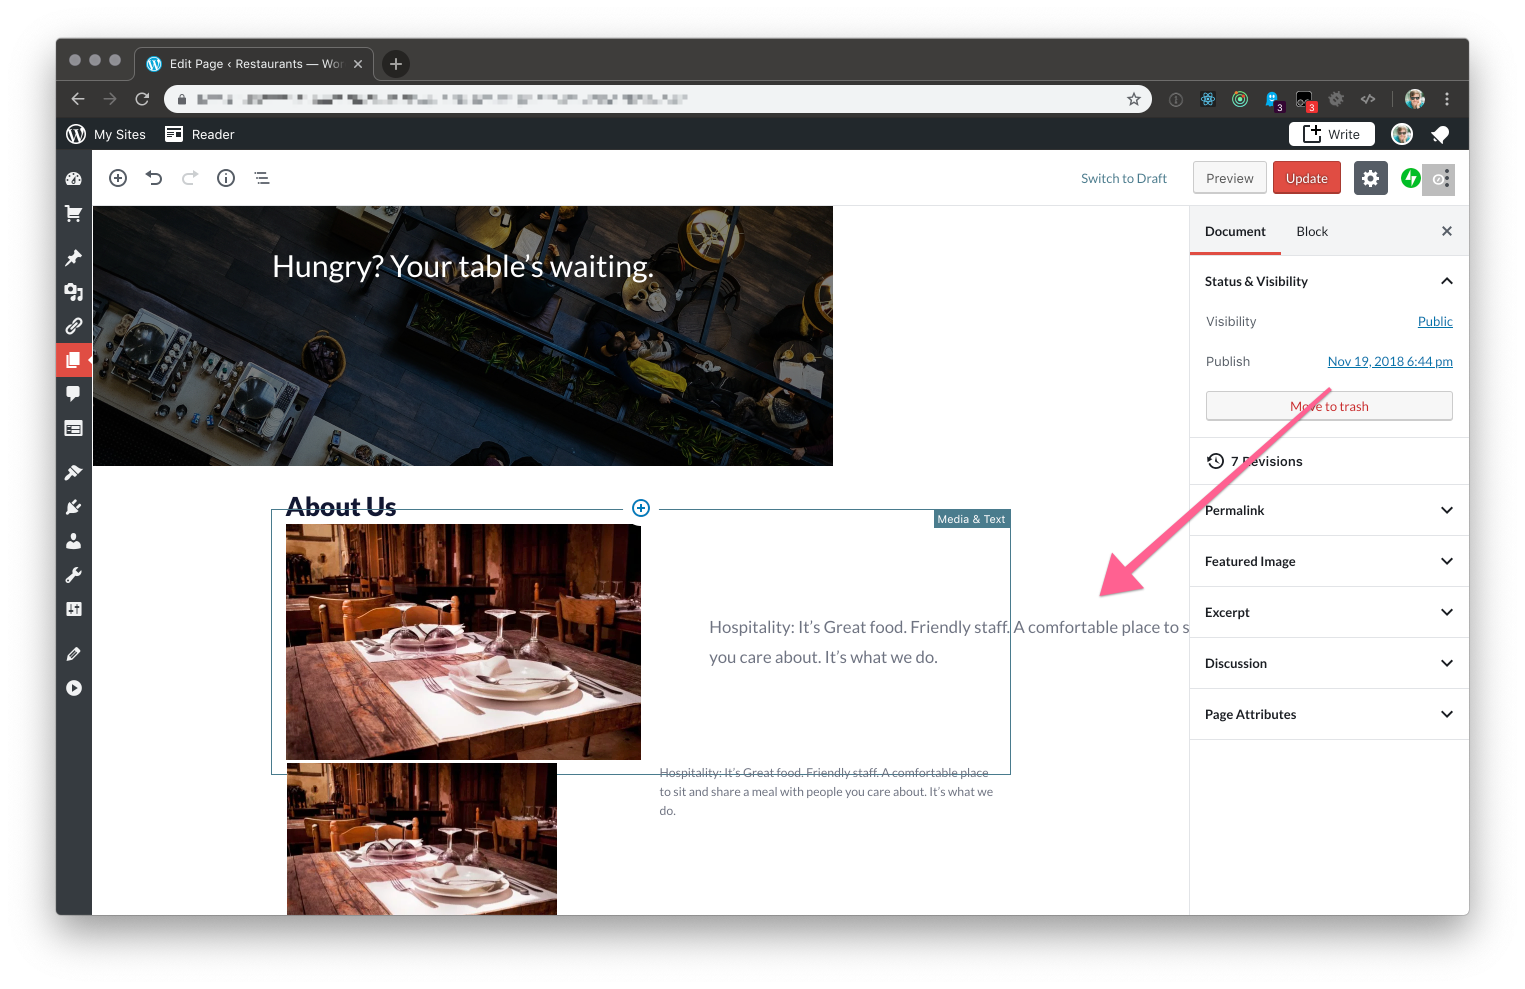
Task: Click the green Jetpack icon
Action: 1410,178
